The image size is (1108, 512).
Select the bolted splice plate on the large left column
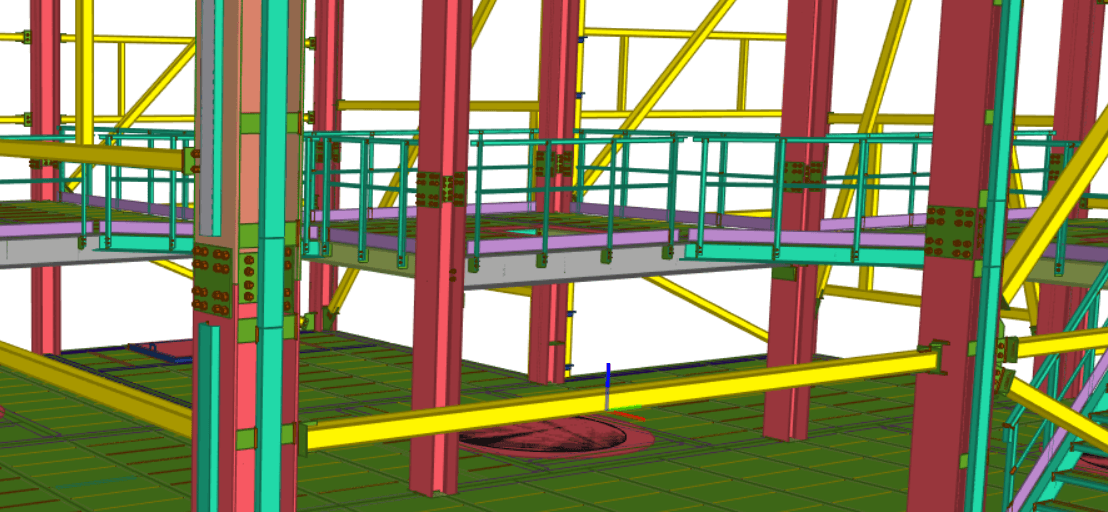(x=213, y=280)
